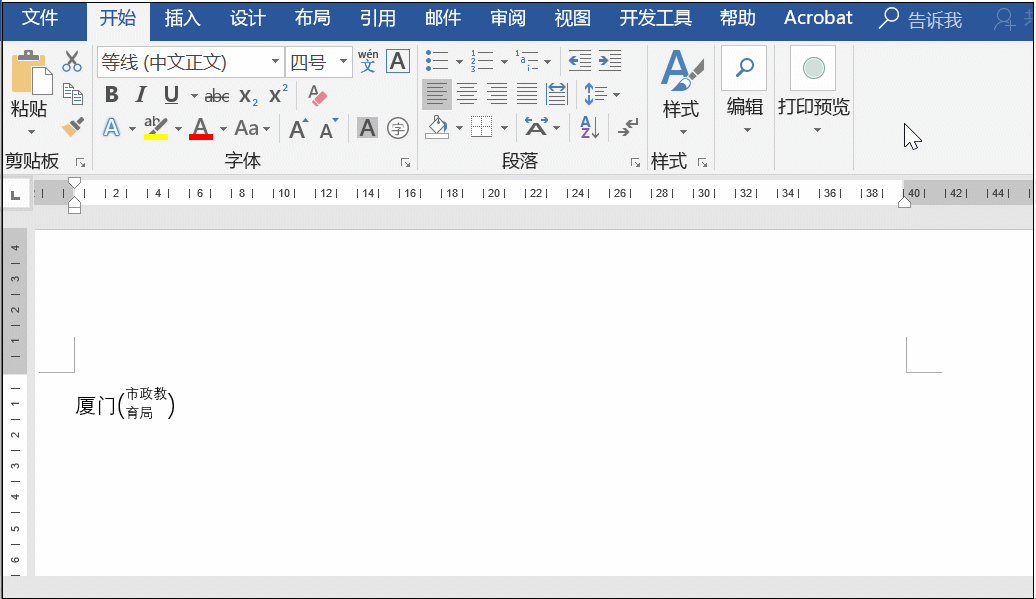
Task: Click the Sort A-Z icon
Action: pyautogui.click(x=588, y=128)
